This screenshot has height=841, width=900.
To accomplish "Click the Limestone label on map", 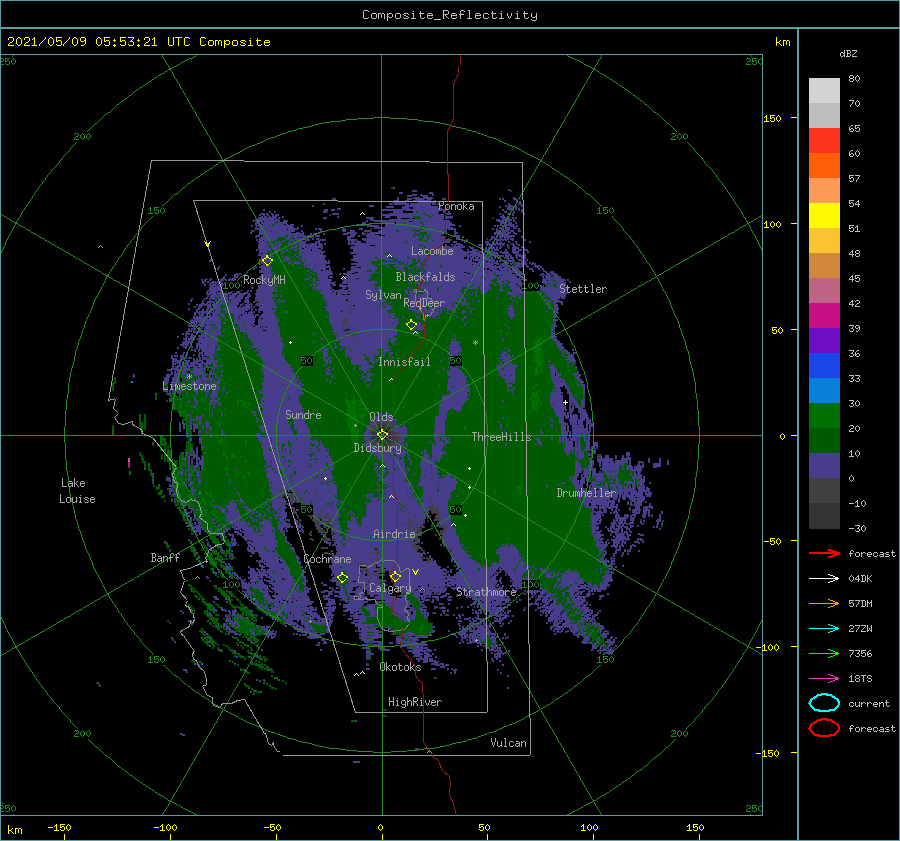I will 189,386.
